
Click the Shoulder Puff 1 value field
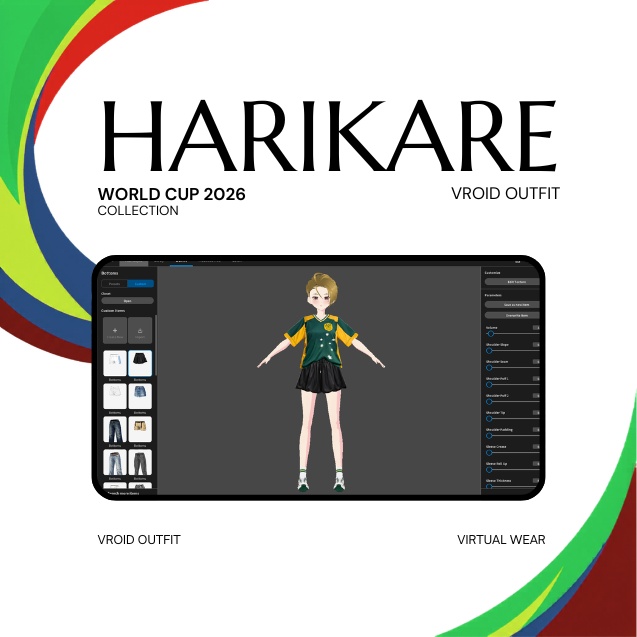tap(536, 379)
